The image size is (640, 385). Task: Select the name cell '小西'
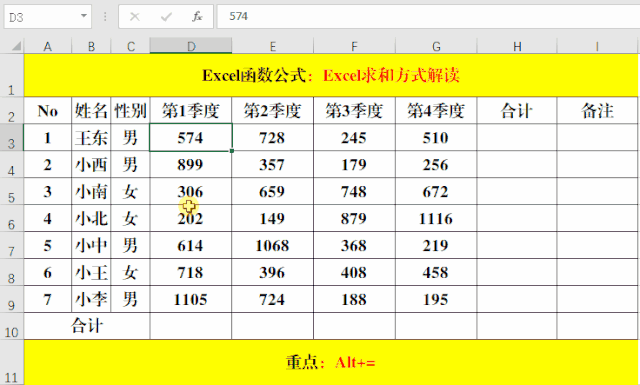click(91, 165)
